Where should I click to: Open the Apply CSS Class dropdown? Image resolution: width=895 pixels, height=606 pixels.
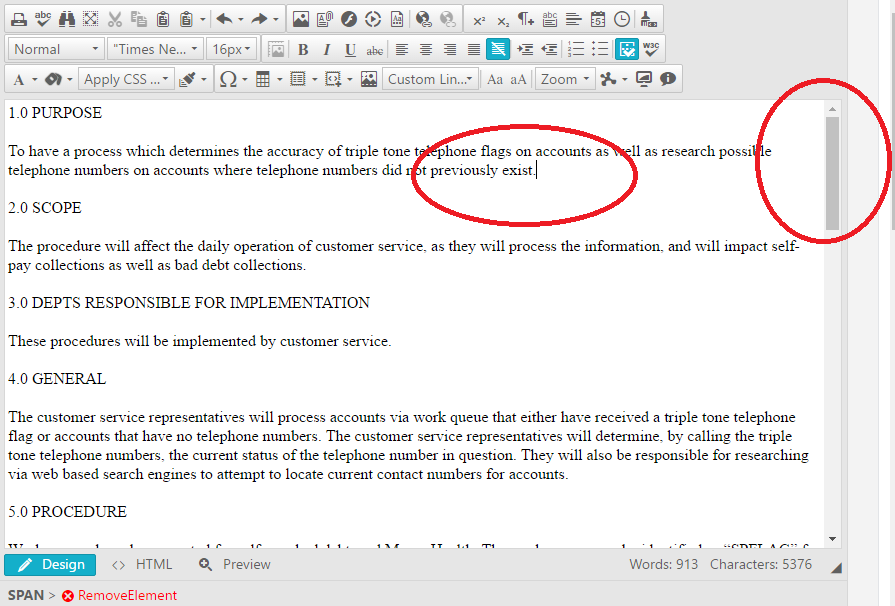pos(126,79)
